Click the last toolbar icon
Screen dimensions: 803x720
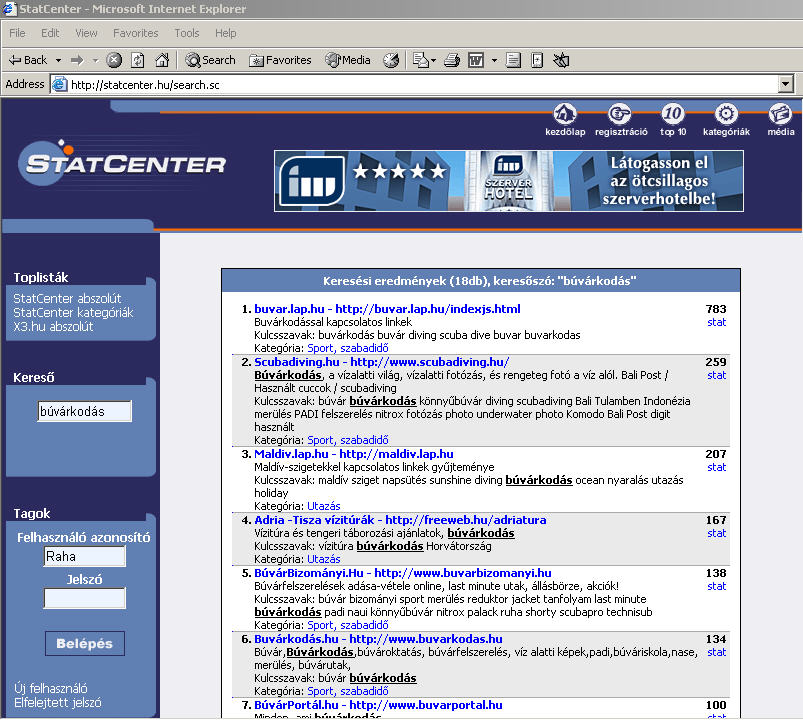tap(561, 60)
